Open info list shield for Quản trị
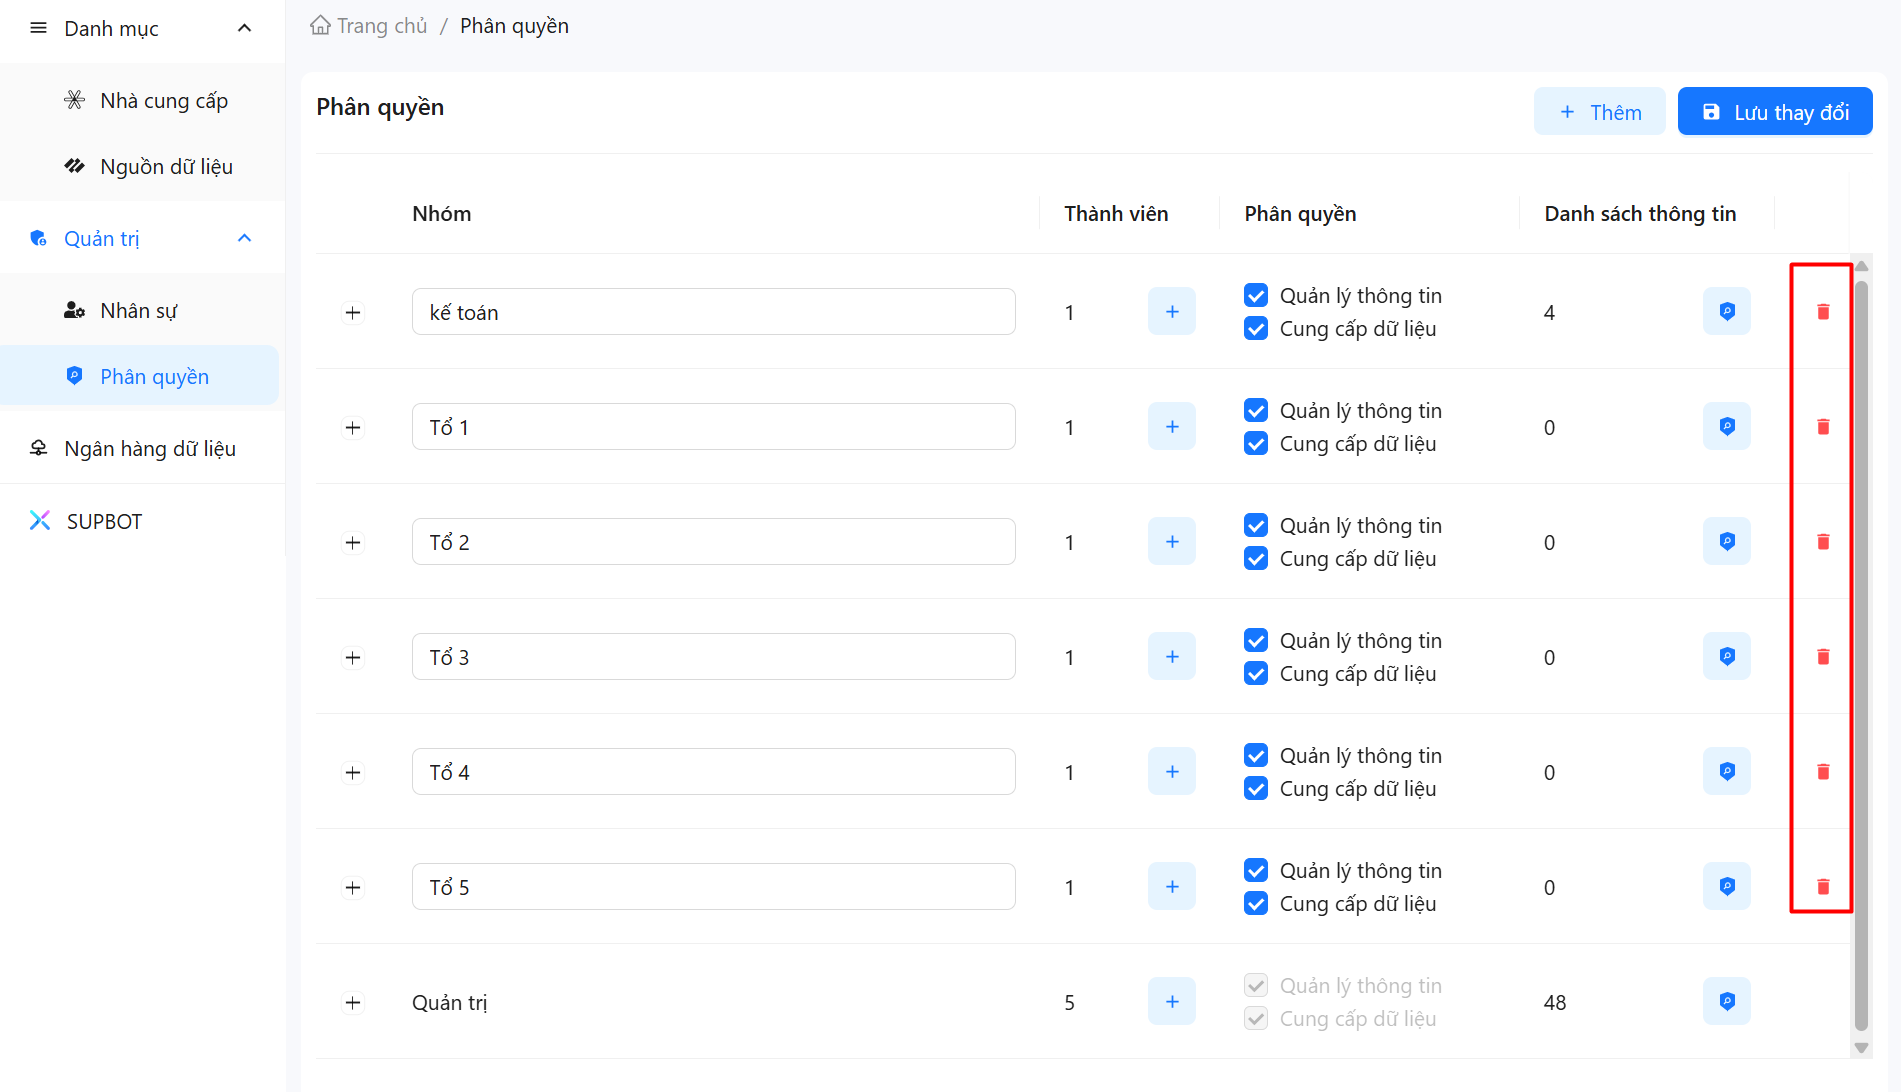This screenshot has width=1901, height=1092. [x=1726, y=1002]
